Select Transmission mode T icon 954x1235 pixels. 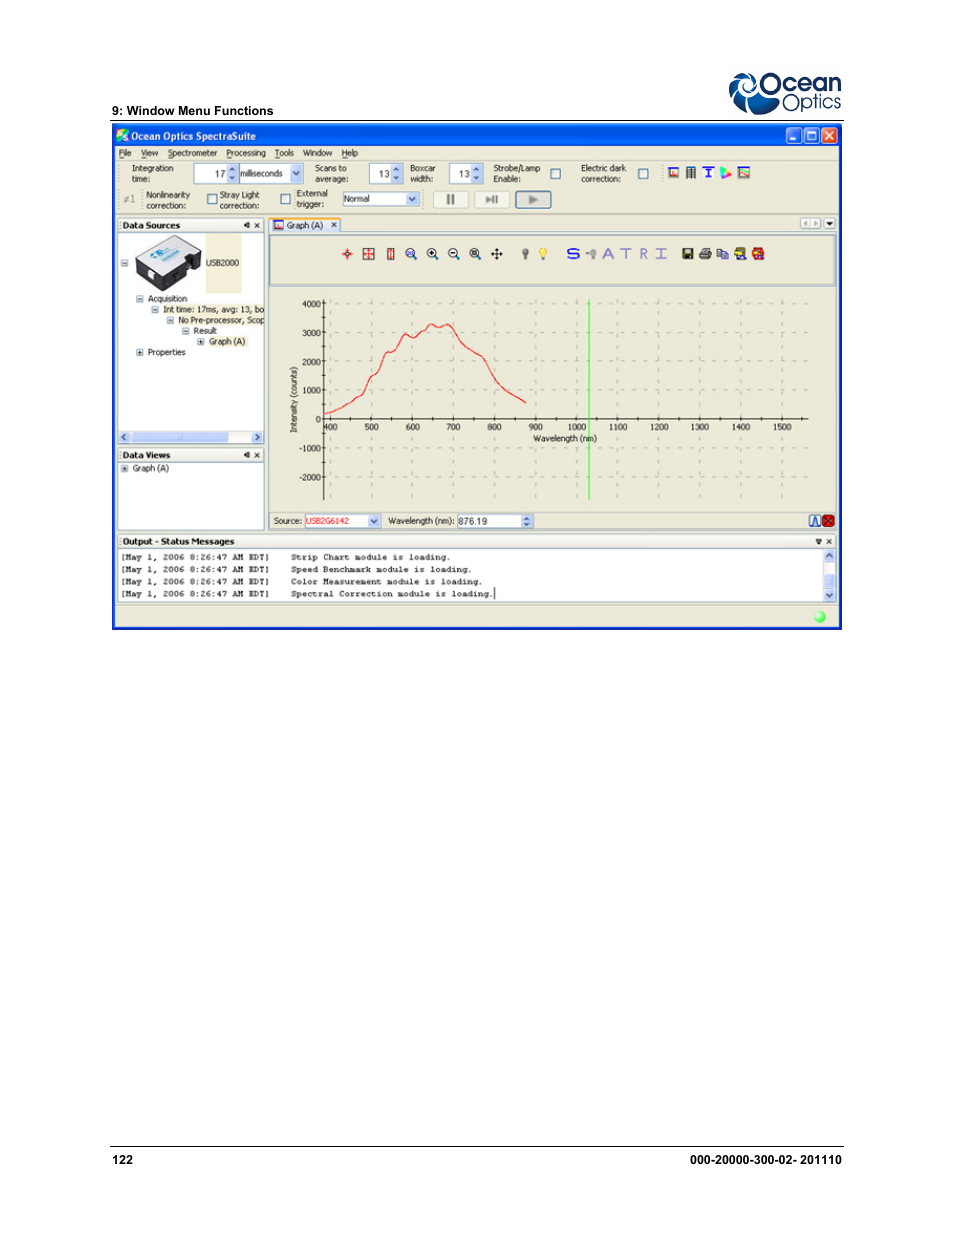click(x=626, y=254)
